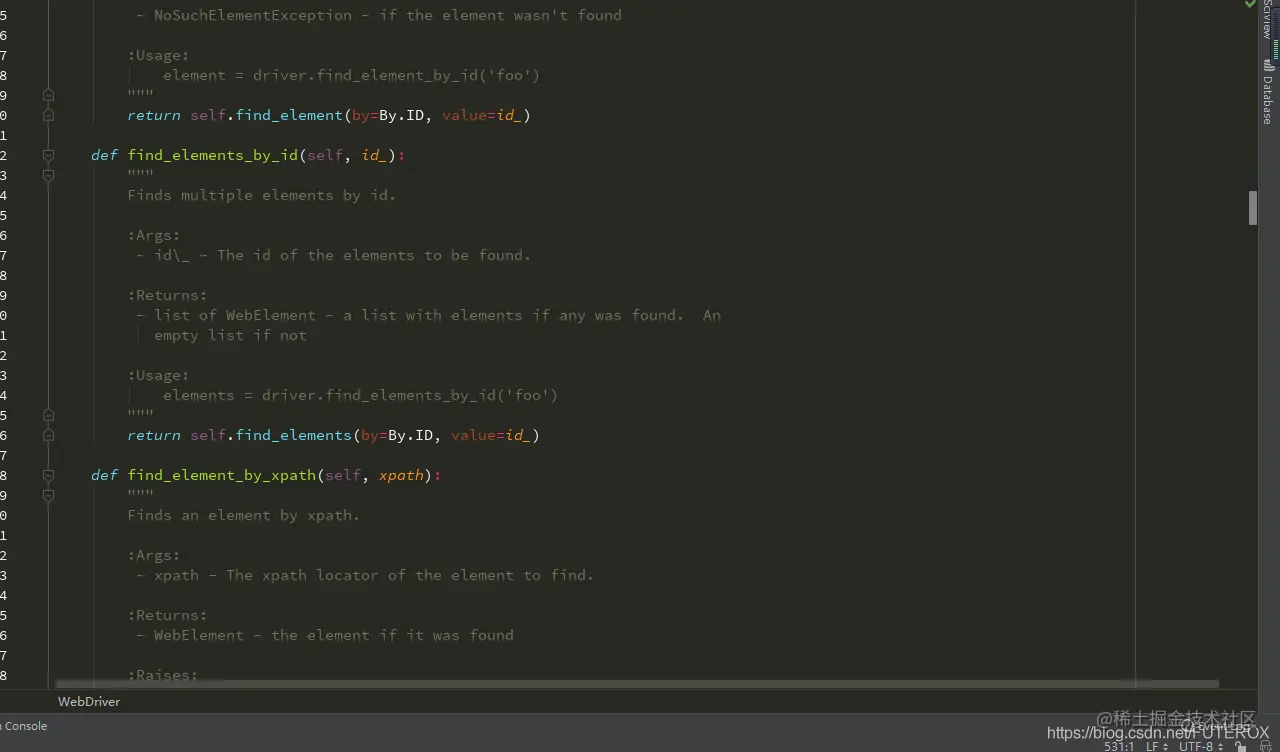This screenshot has height=752, width=1280.
Task: Change the UTF-8 file encoding
Action: pos(1203,746)
